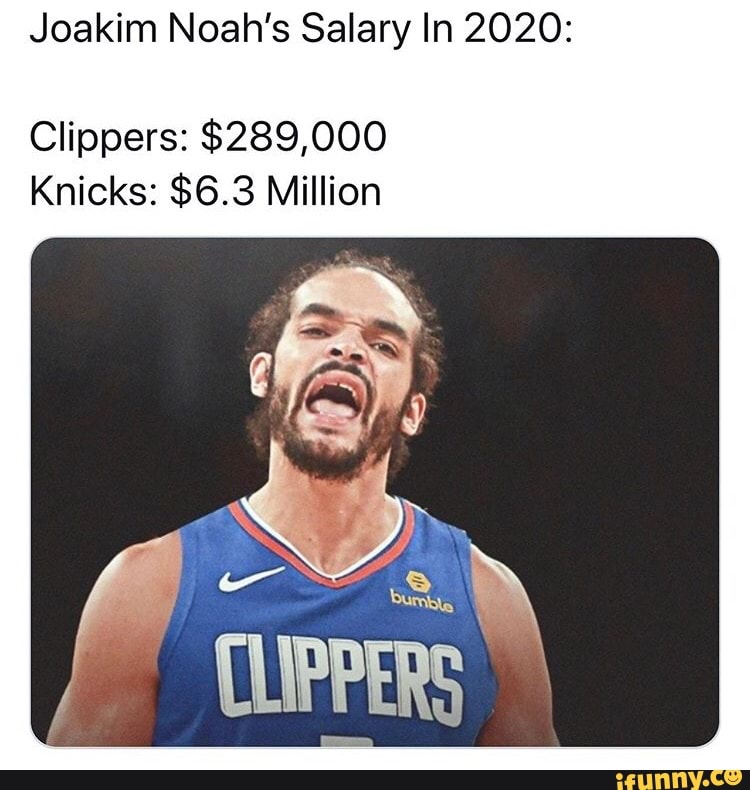Select the ifunny.co watermark text

pos(679,778)
